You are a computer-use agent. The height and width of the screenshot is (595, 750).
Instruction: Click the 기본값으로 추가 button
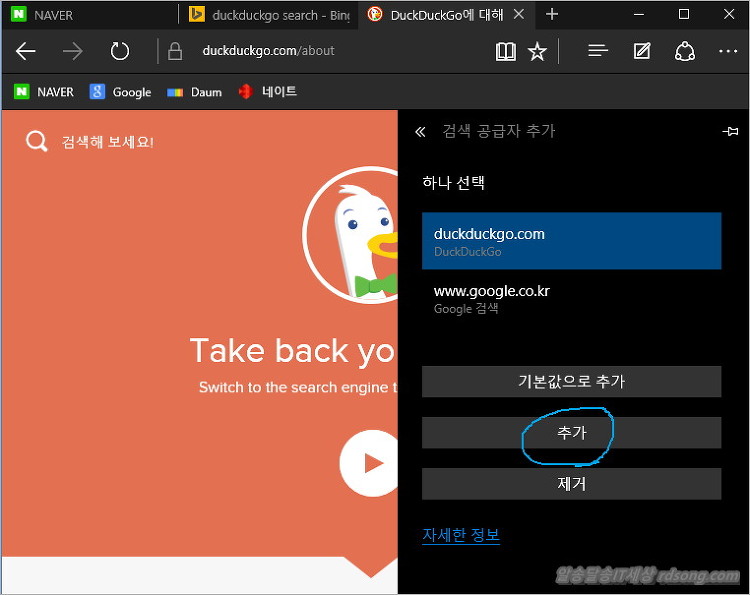click(571, 381)
